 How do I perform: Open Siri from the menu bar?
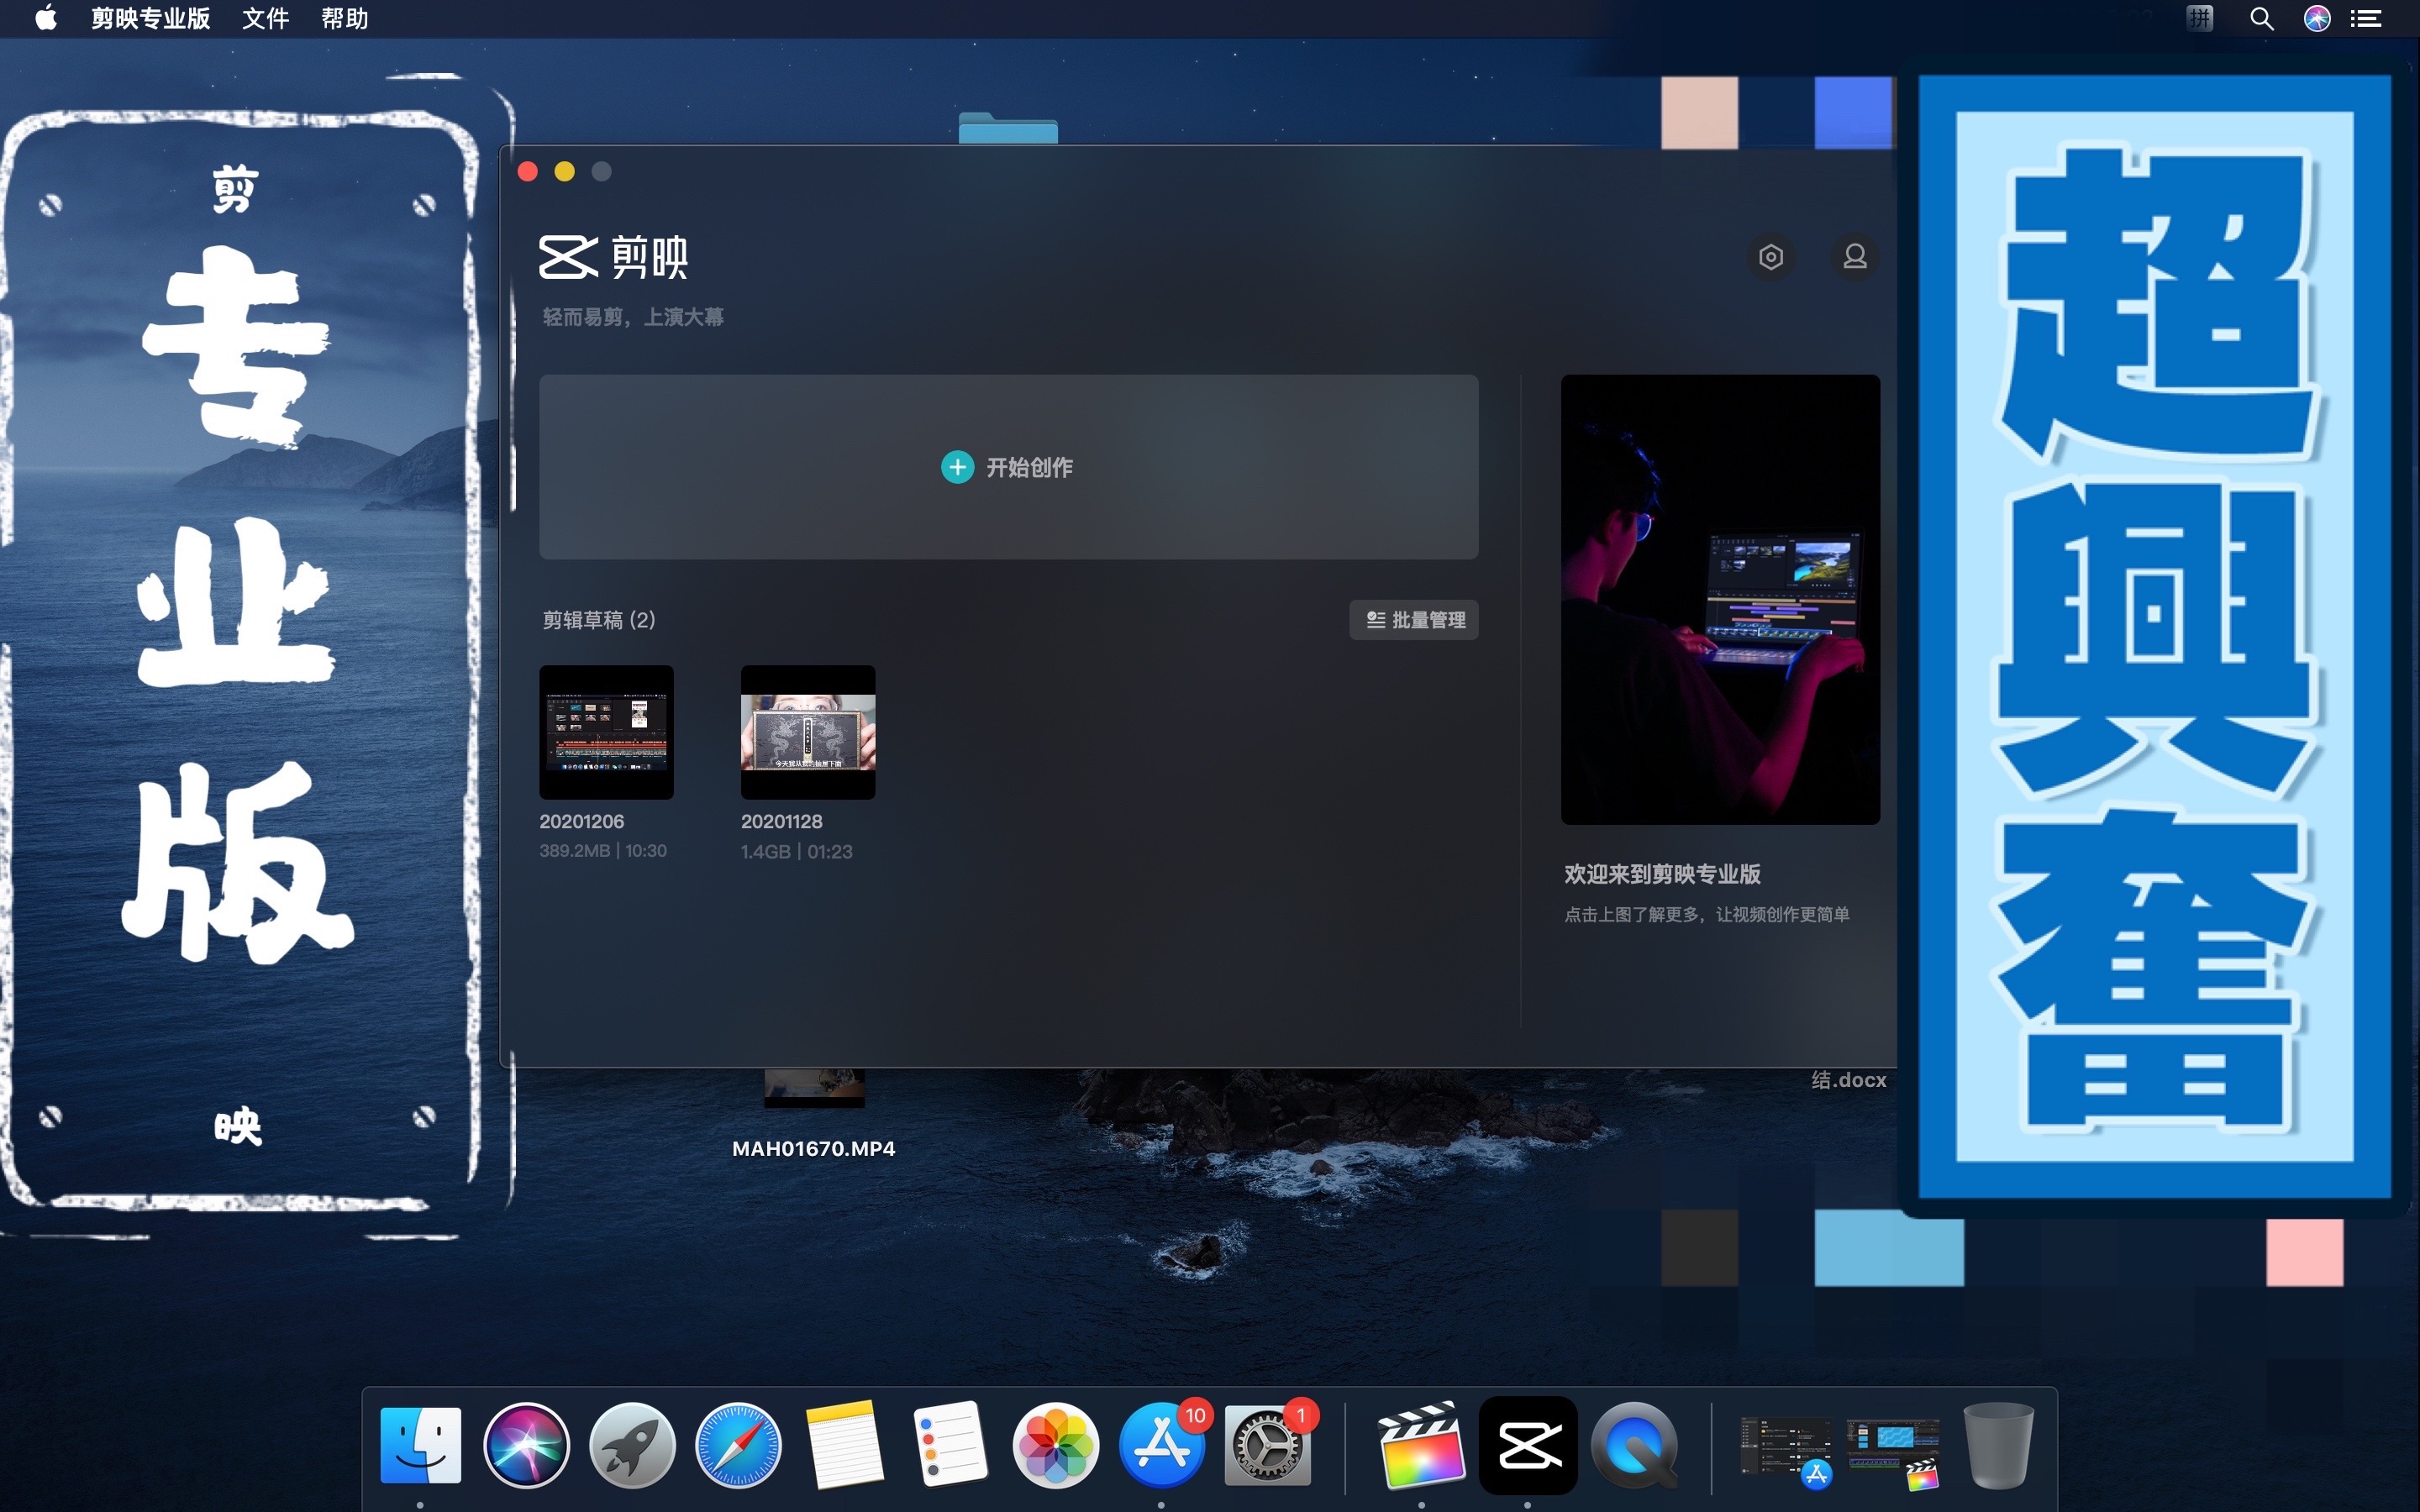point(2317,19)
